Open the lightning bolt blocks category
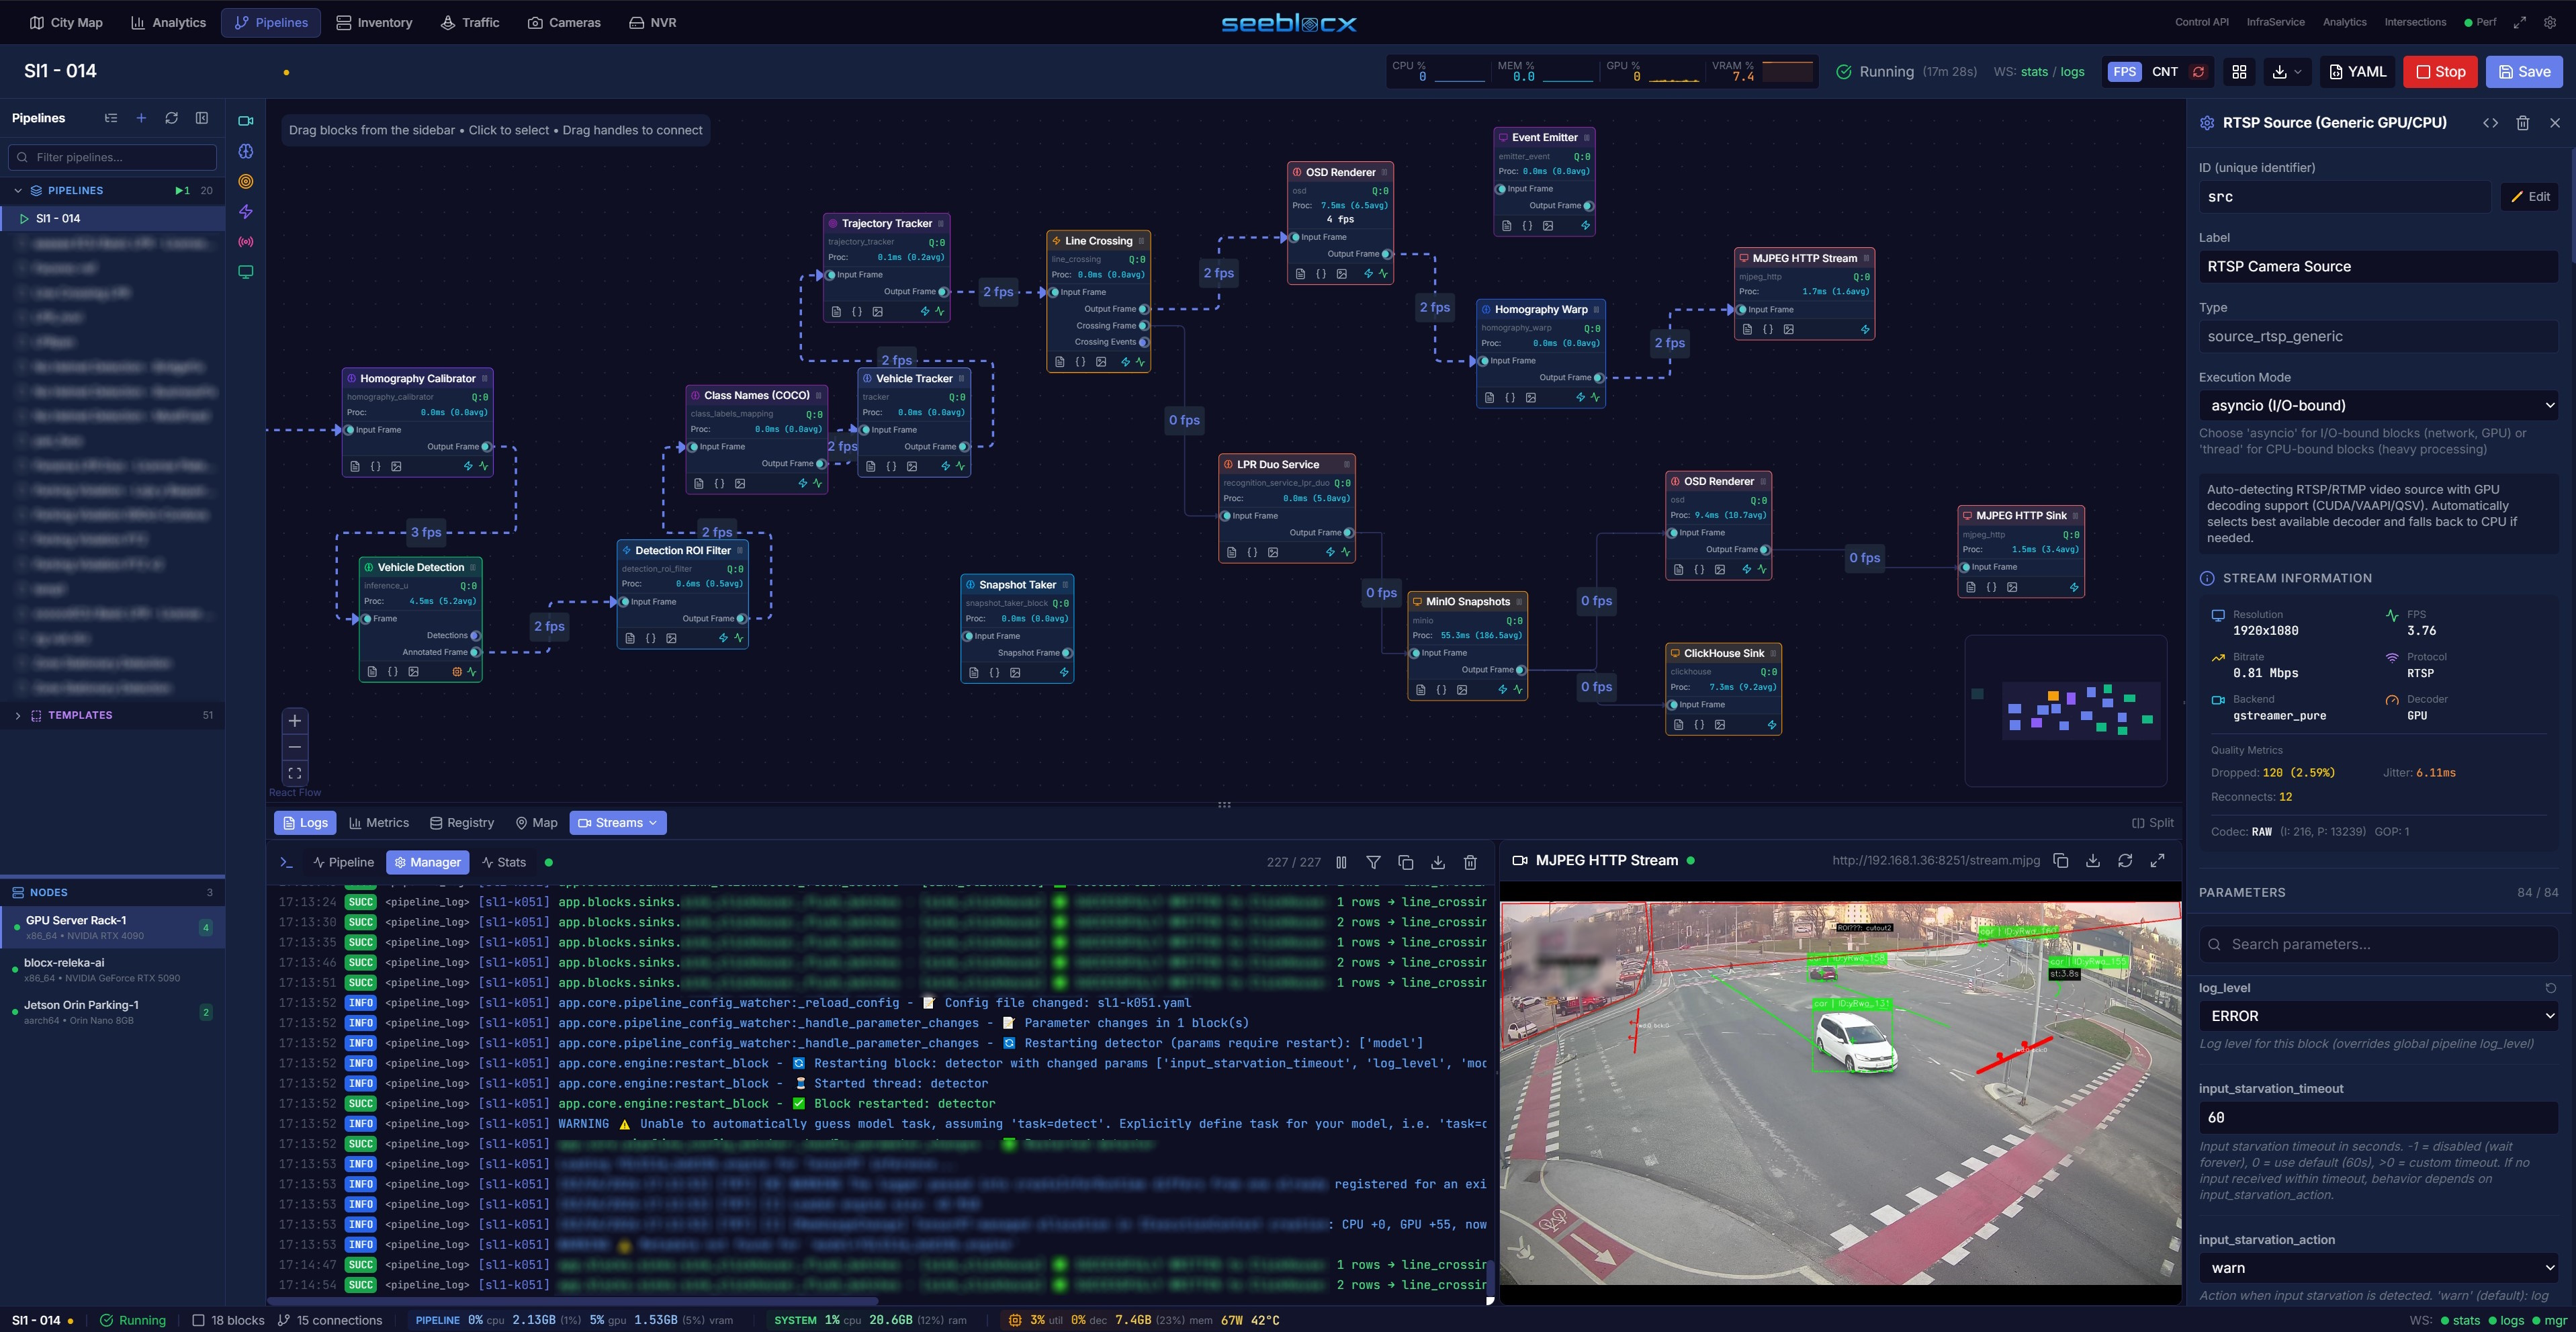The height and width of the screenshot is (1332, 2576). point(245,211)
